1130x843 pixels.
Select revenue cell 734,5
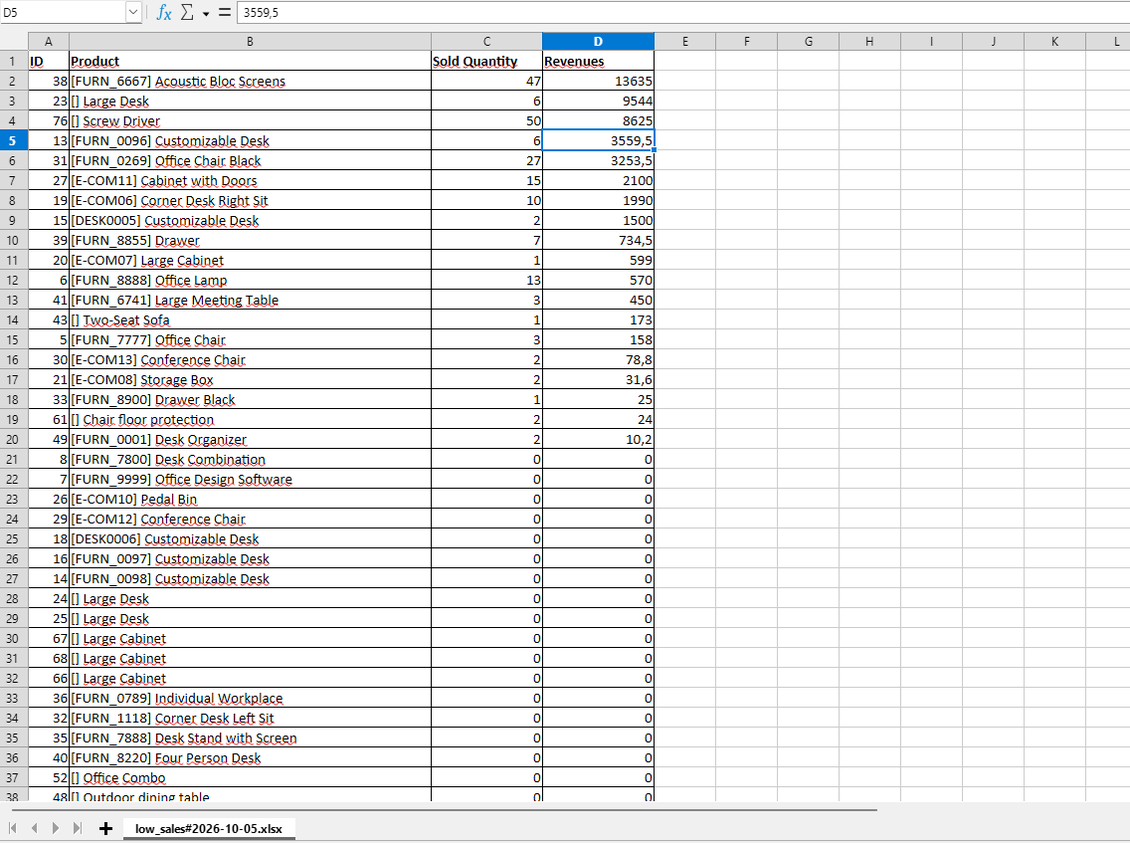[598, 240]
